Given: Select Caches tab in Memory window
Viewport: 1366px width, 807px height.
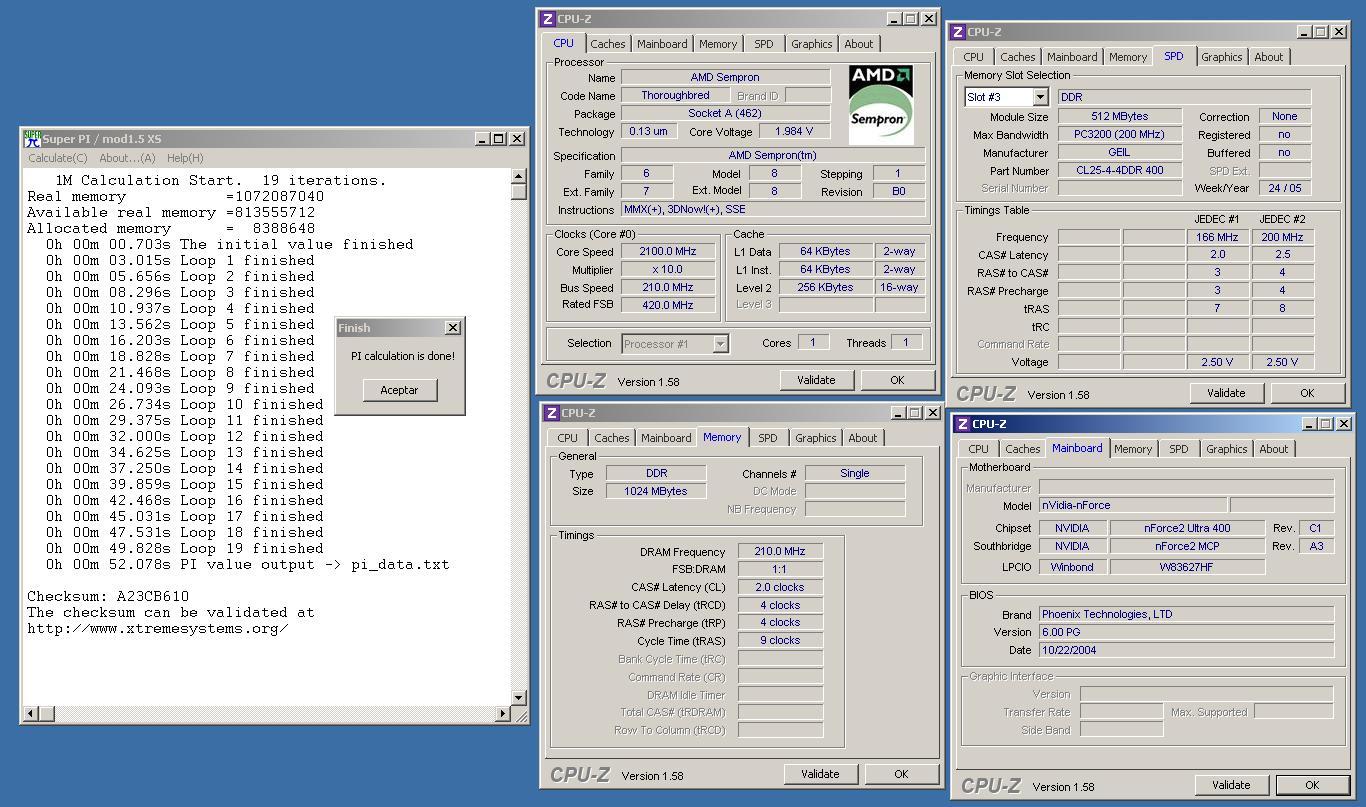Looking at the screenshot, I should point(612,438).
